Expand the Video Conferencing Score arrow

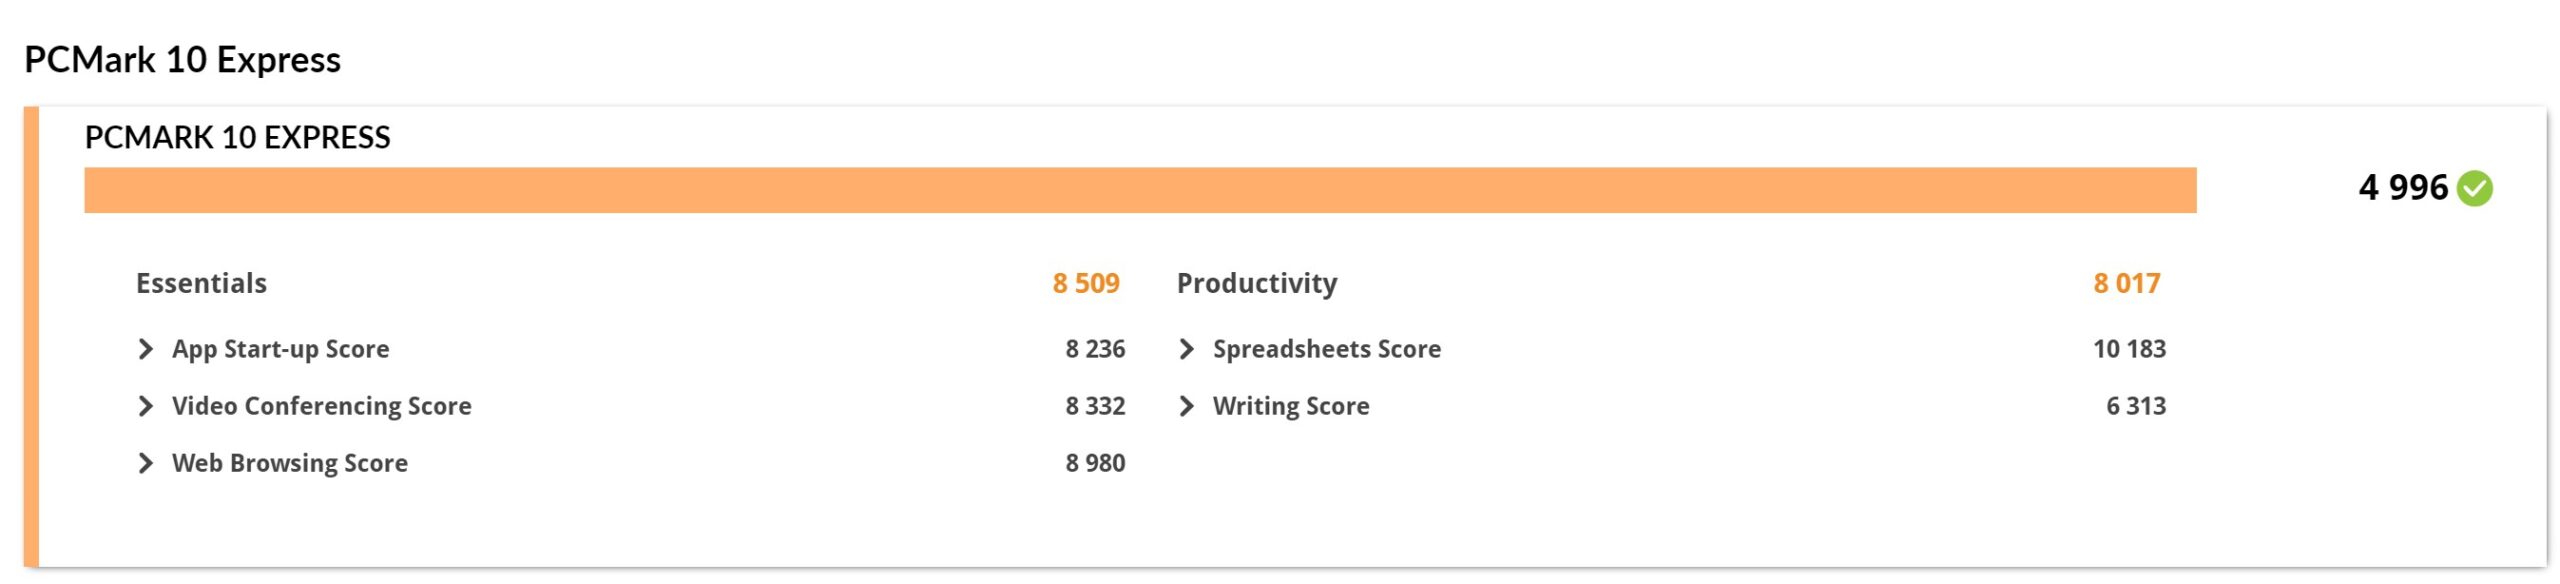point(146,406)
